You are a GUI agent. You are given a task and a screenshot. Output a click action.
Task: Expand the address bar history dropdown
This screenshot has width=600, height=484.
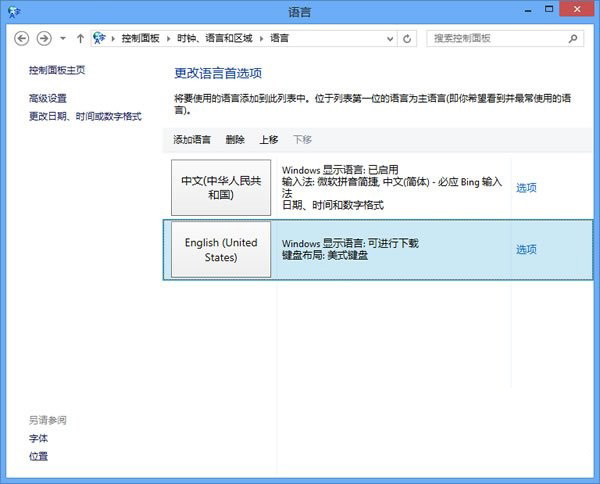[390, 39]
